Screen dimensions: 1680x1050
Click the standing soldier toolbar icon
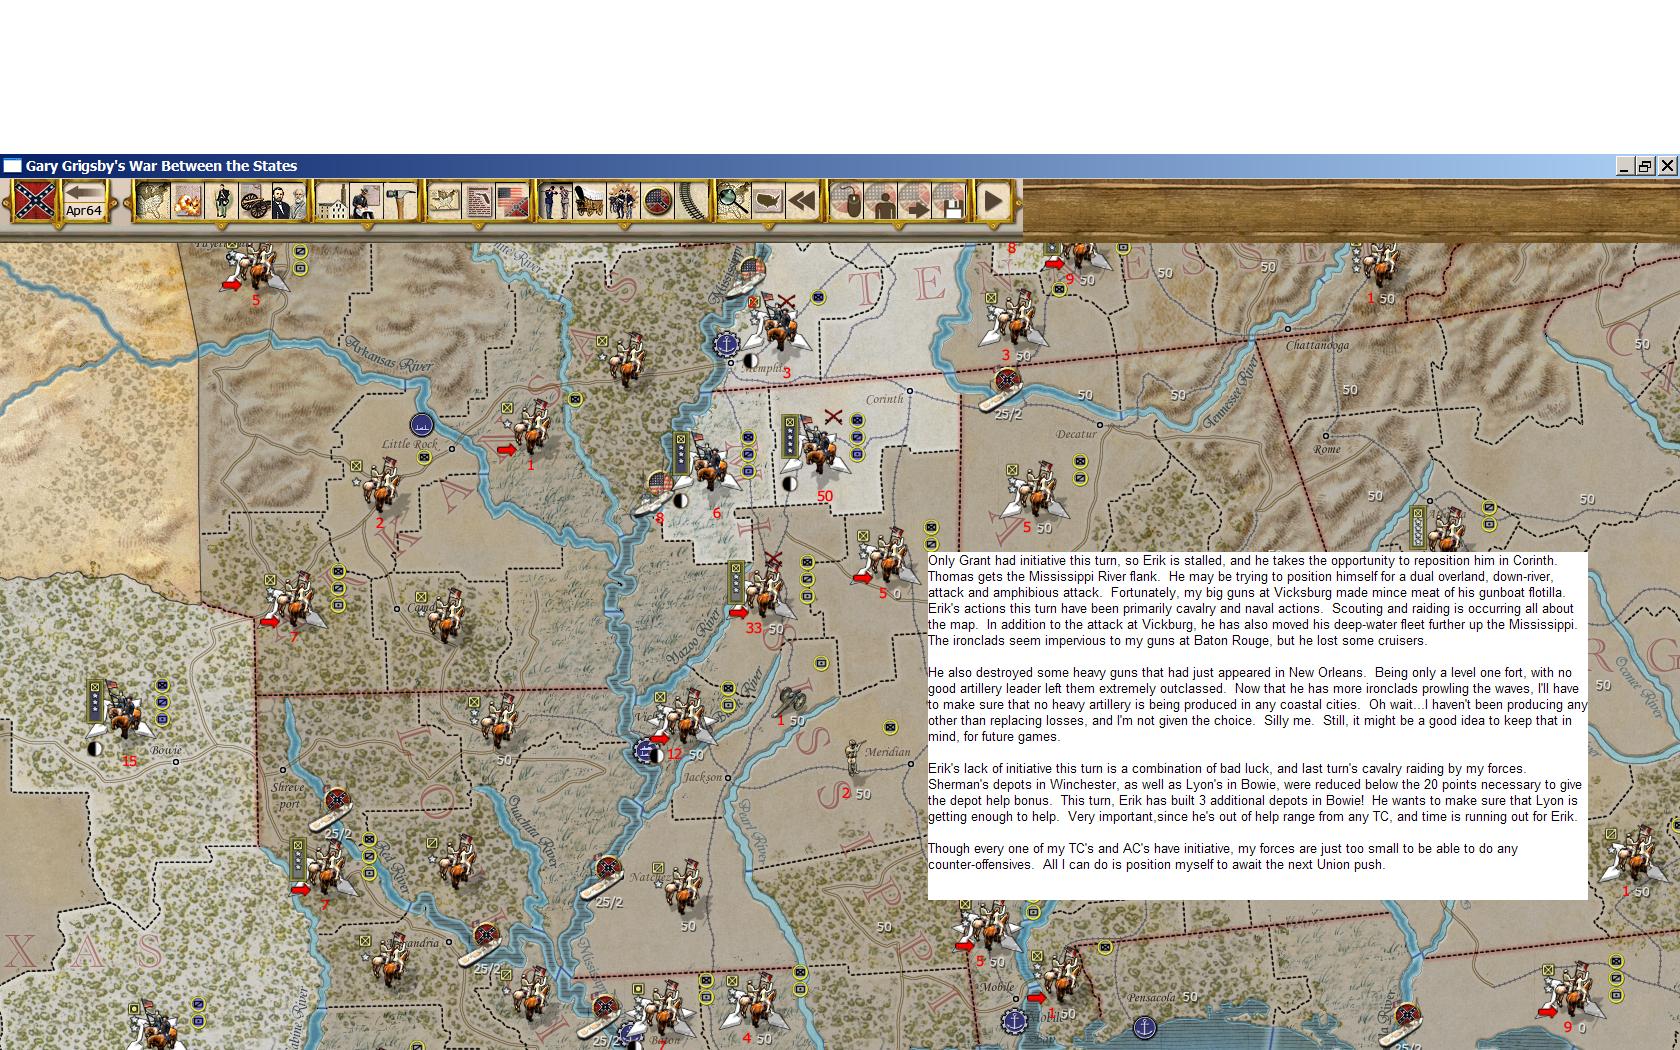[x=222, y=200]
